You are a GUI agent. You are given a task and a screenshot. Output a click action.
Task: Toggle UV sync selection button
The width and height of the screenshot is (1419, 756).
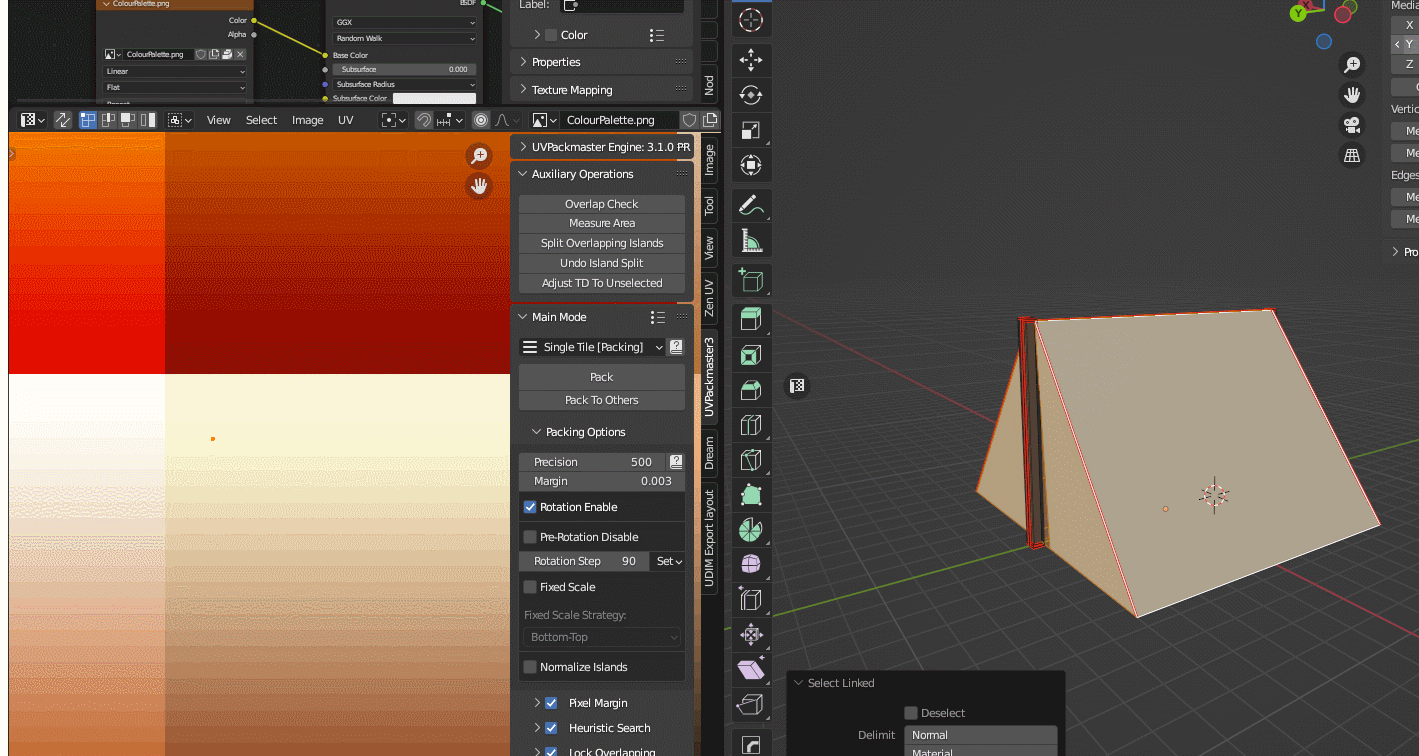point(62,120)
